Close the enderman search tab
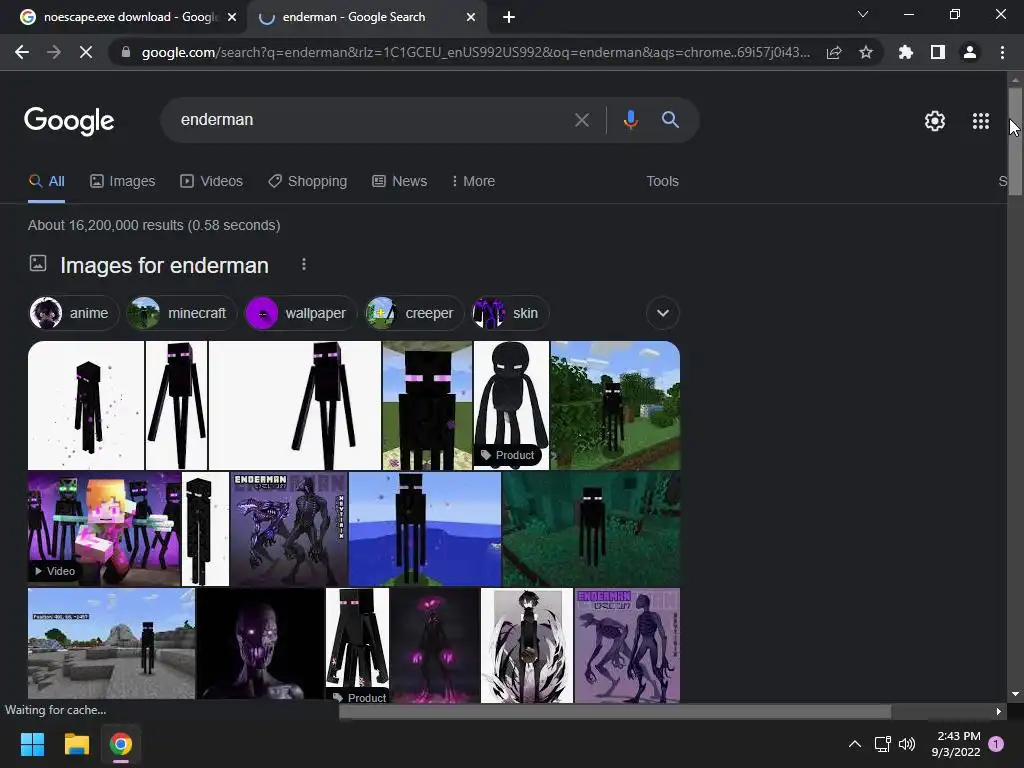Image resolution: width=1024 pixels, height=768 pixels. point(471,17)
